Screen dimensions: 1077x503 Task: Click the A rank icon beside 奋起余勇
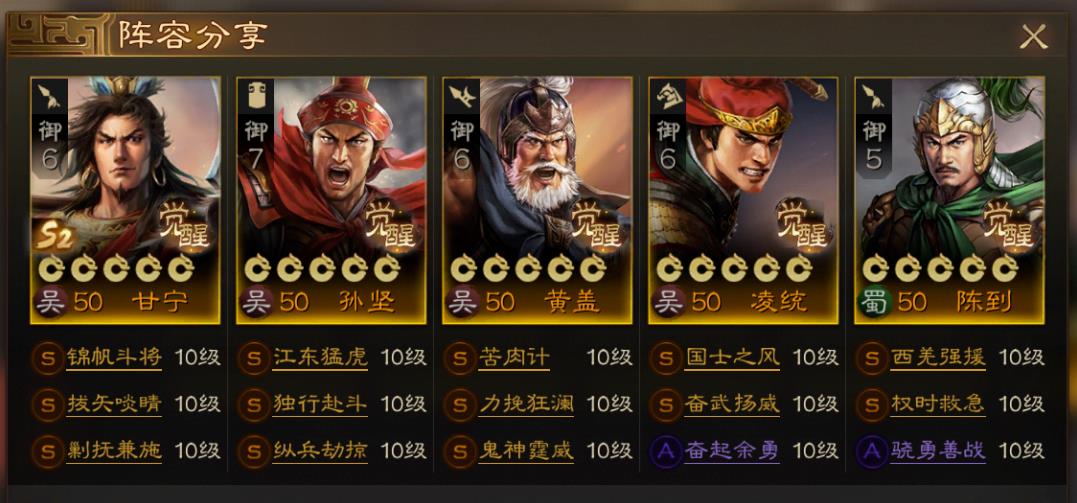pyautogui.click(x=666, y=451)
